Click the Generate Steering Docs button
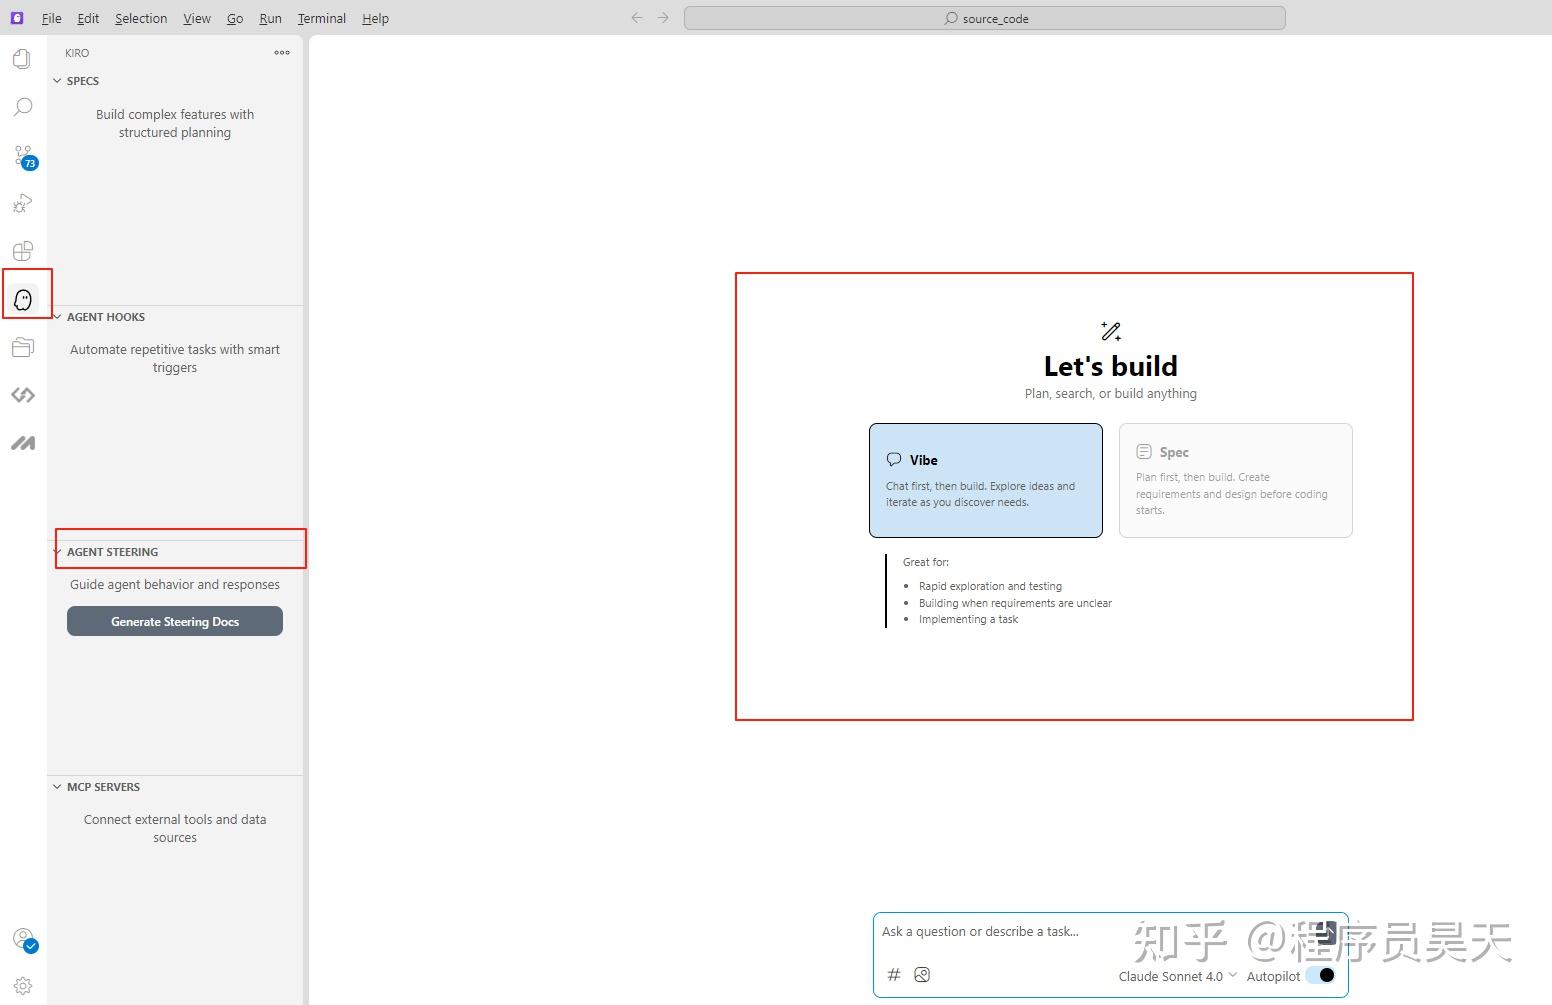The width and height of the screenshot is (1552, 1005). (x=174, y=621)
